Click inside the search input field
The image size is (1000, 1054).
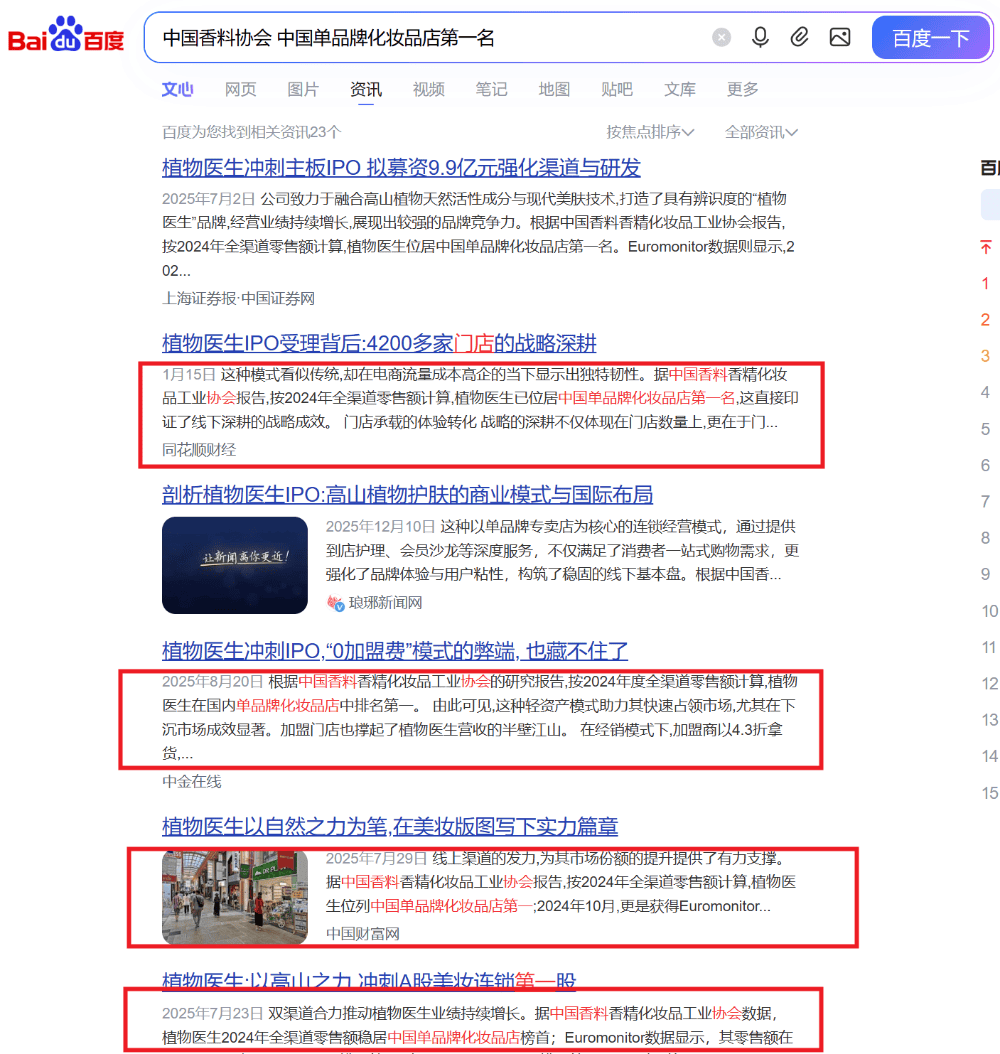420,36
